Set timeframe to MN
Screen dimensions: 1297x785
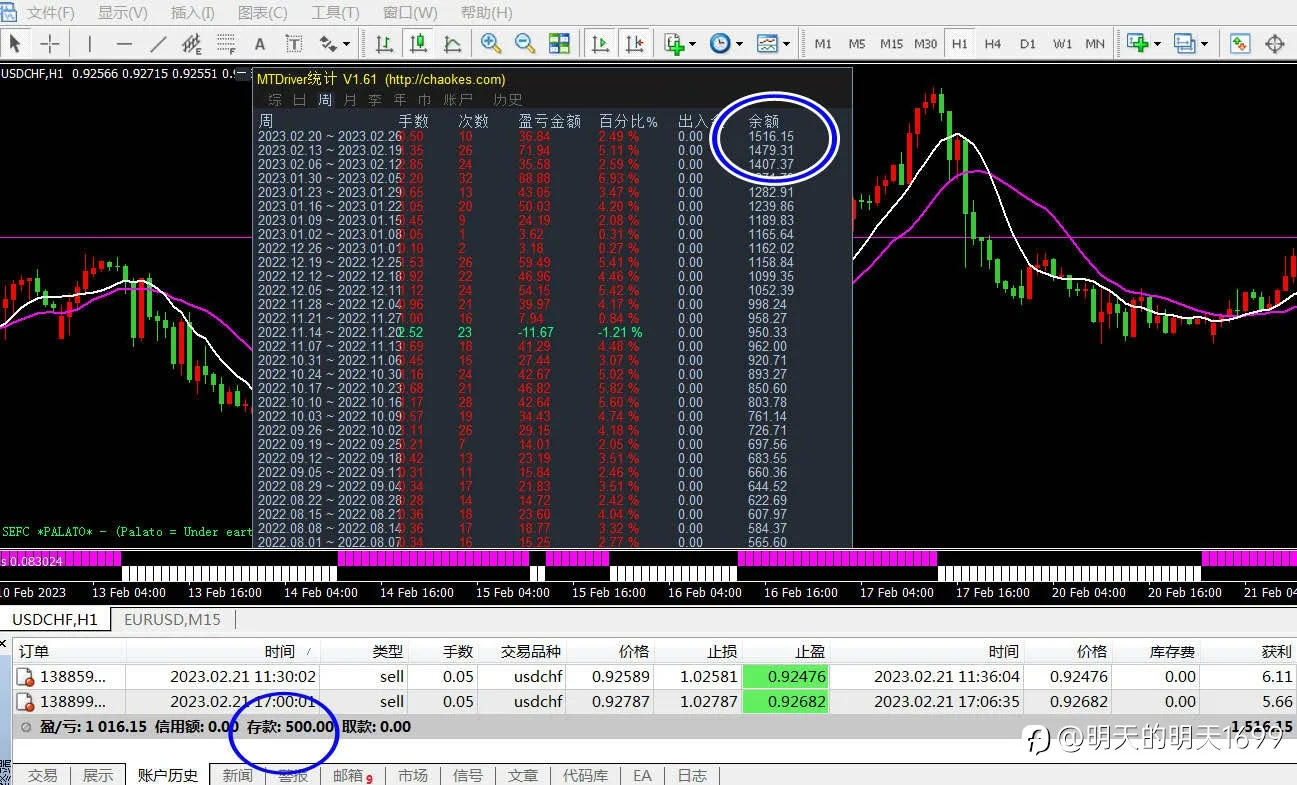point(1096,44)
